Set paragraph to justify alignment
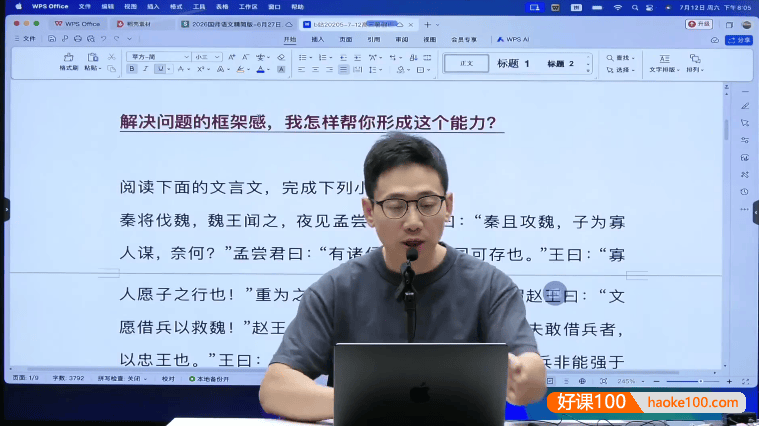The image size is (759, 426). point(343,70)
